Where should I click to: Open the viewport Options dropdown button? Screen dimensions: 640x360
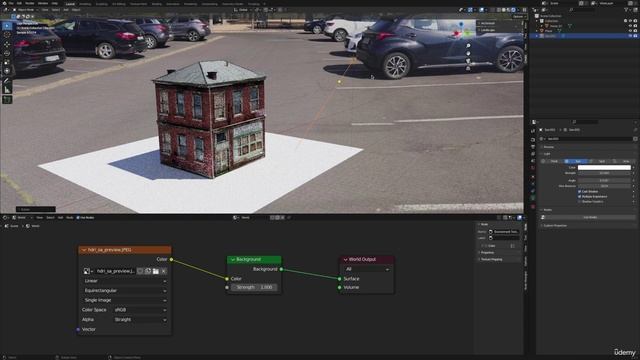(x=518, y=17)
